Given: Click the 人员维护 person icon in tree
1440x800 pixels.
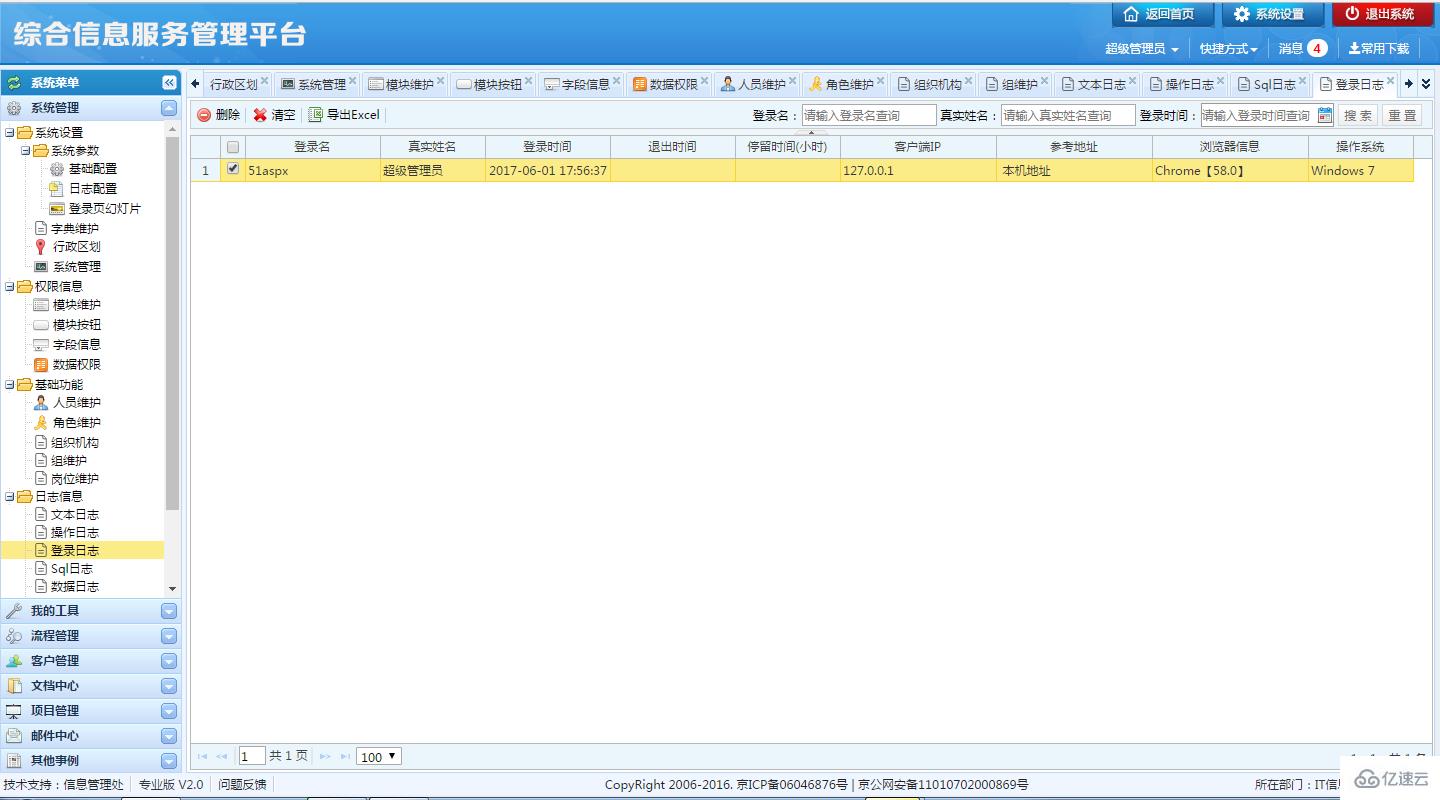Looking at the screenshot, I should click(x=41, y=403).
